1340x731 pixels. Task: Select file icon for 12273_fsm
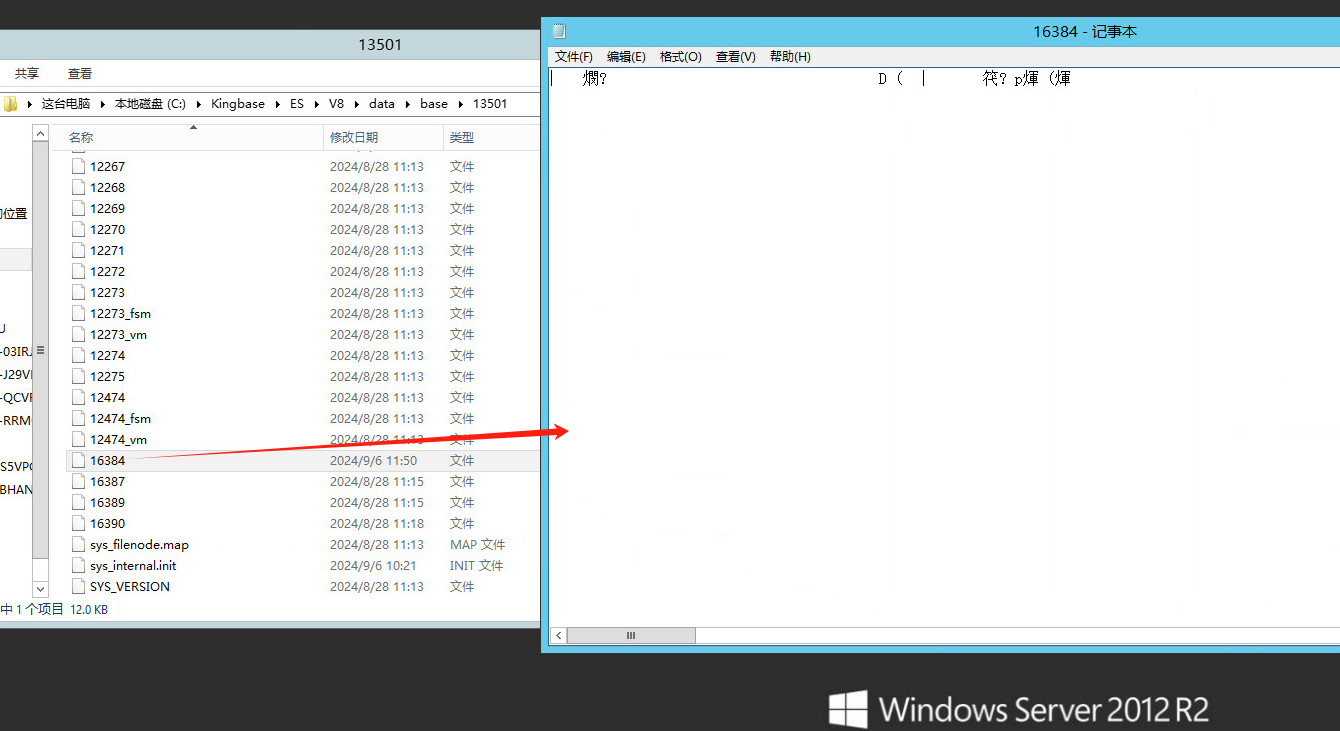coord(78,313)
